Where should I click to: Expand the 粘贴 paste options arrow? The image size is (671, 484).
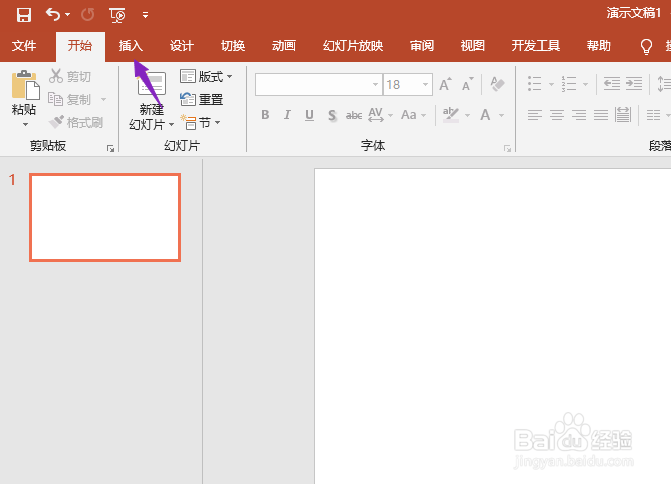pyautogui.click(x=25, y=125)
